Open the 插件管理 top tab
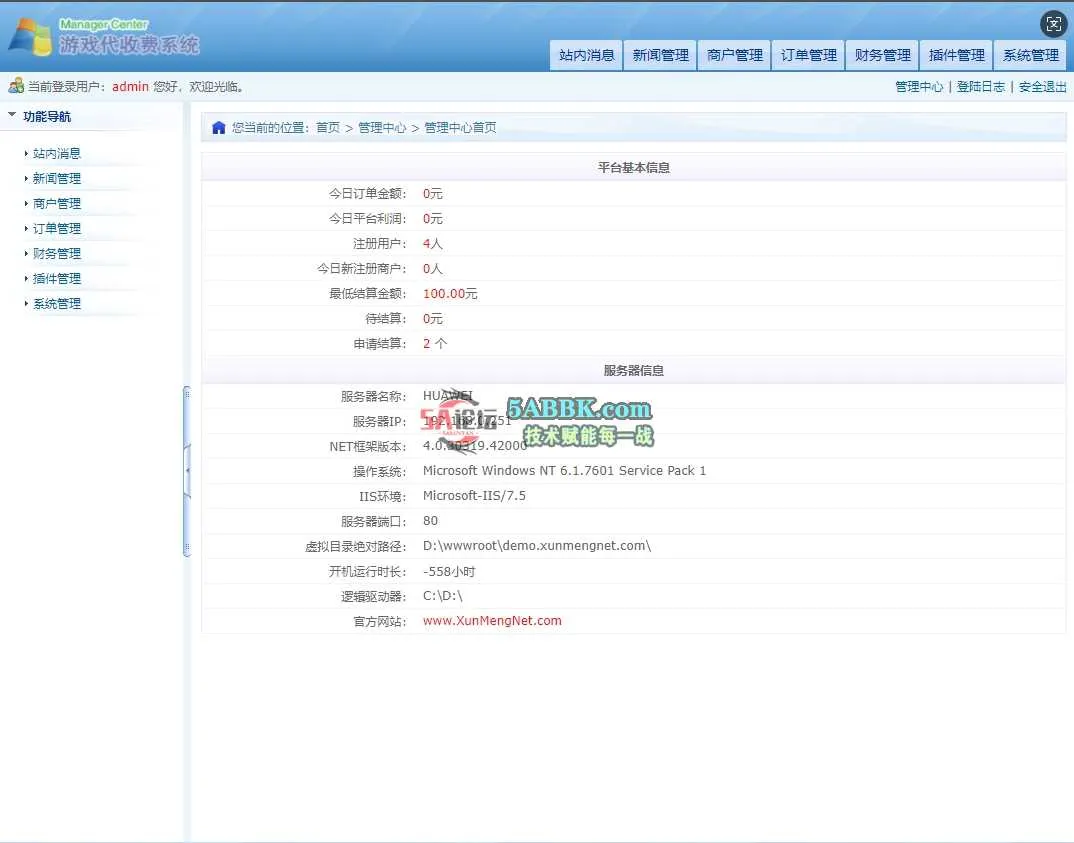The image size is (1074, 843). pyautogui.click(x=956, y=55)
